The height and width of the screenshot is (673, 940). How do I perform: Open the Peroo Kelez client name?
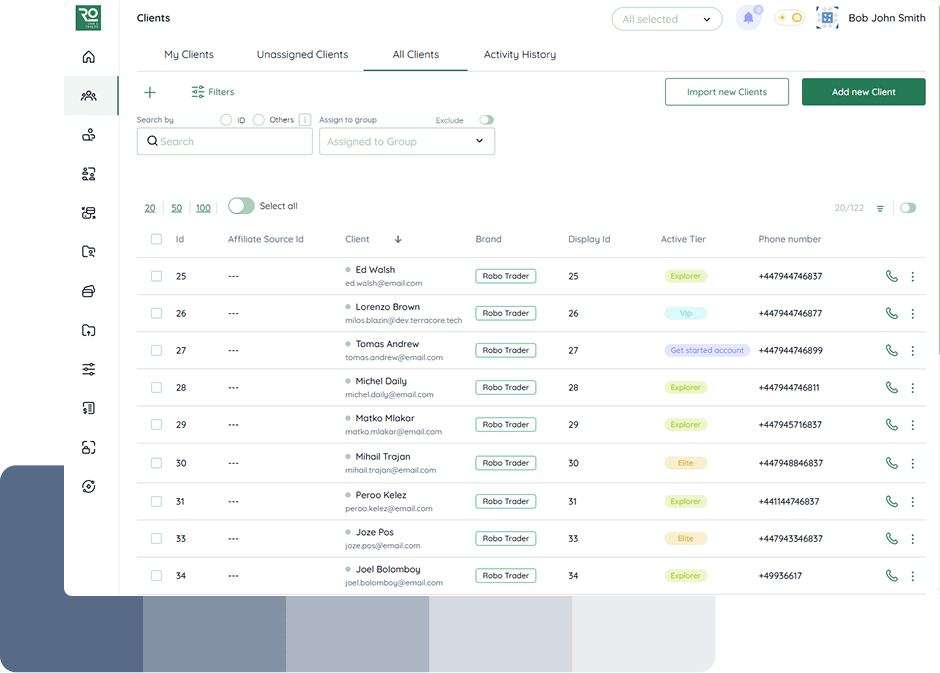click(x=381, y=495)
